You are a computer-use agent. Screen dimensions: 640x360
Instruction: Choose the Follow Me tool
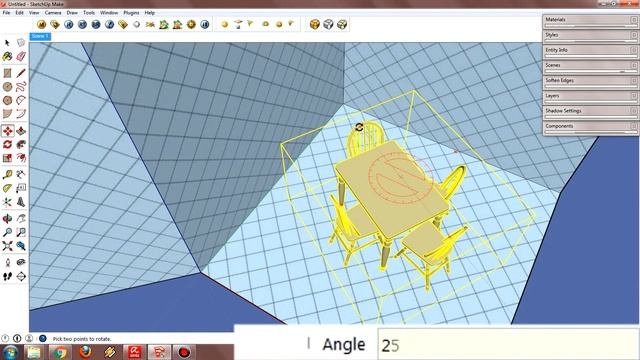point(21,144)
